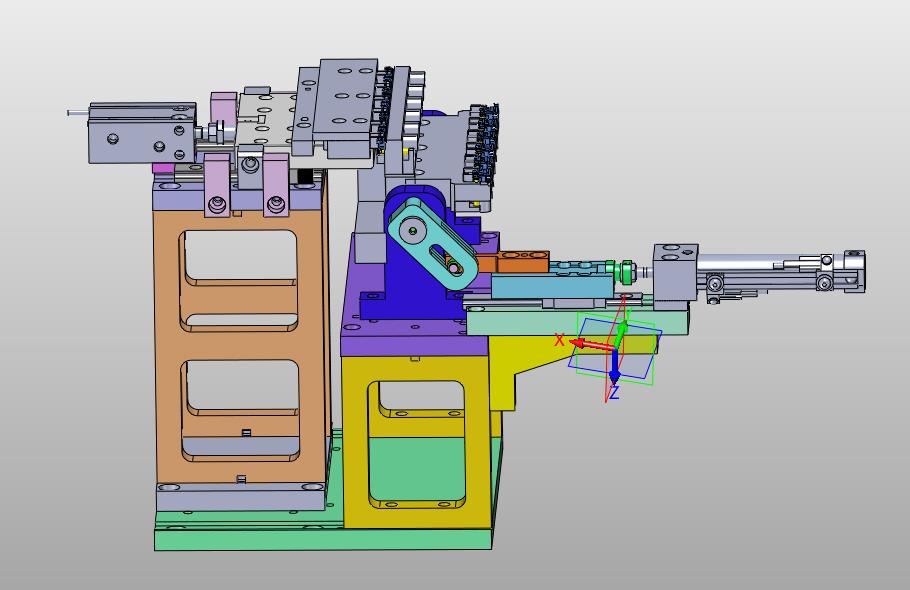The image size is (910, 590).
Task: Click the blue Z label of the triad
Action: (614, 393)
